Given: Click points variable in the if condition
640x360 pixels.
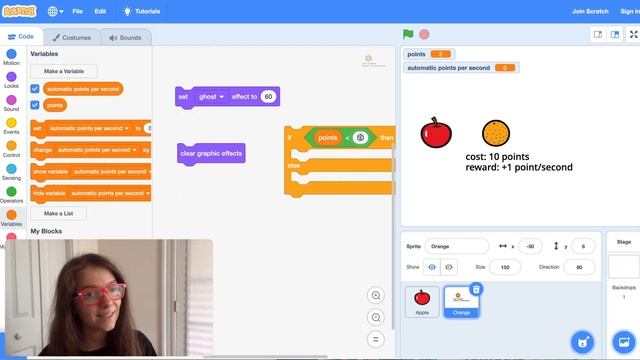Looking at the screenshot, I should point(328,138).
